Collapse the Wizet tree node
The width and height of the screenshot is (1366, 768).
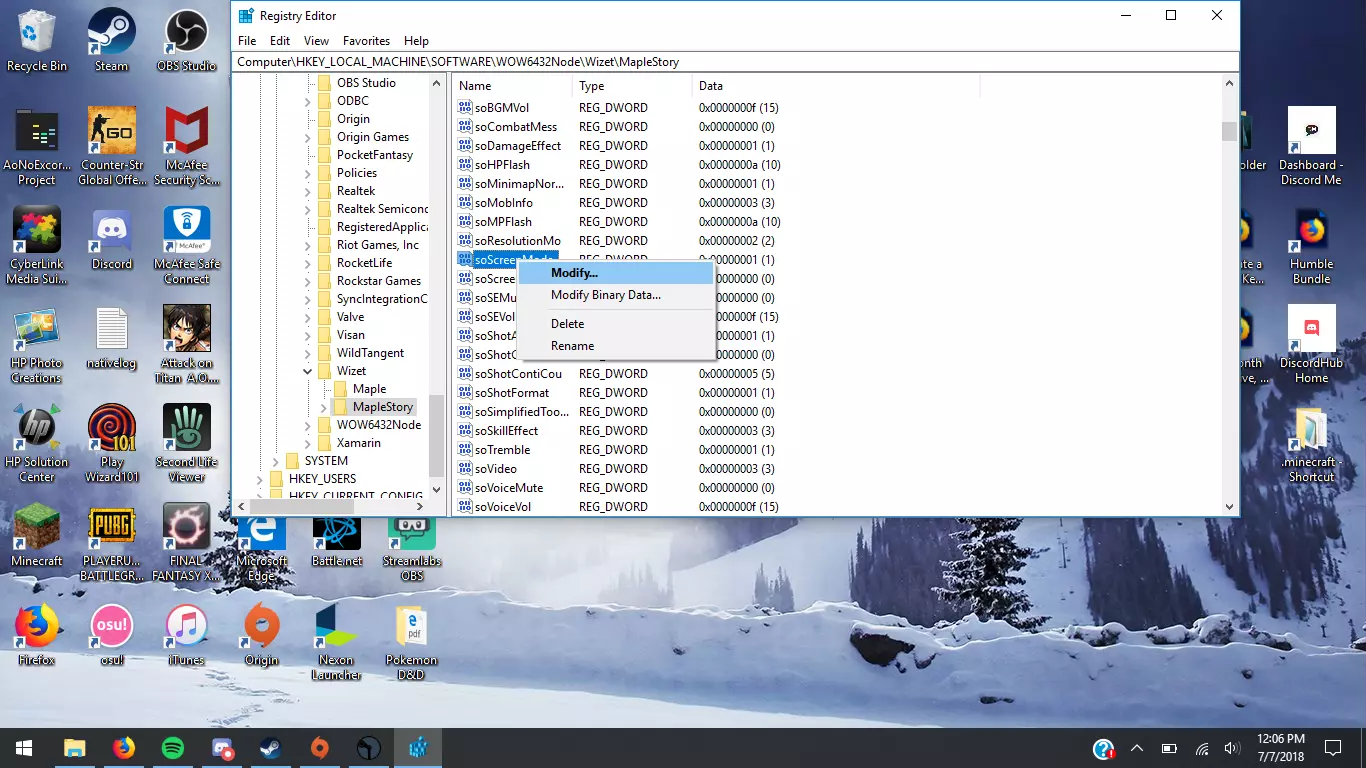click(308, 371)
